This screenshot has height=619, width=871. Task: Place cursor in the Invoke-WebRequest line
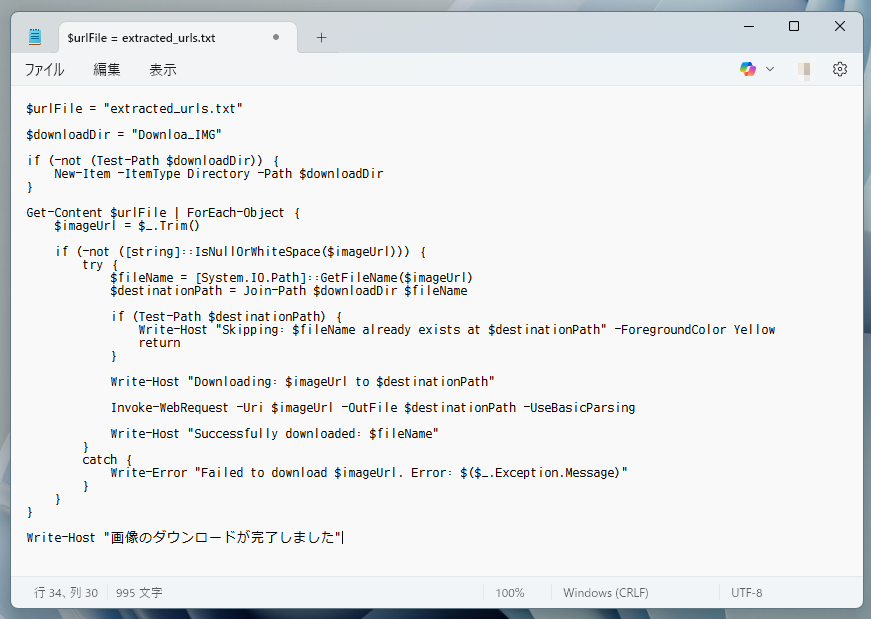372,408
